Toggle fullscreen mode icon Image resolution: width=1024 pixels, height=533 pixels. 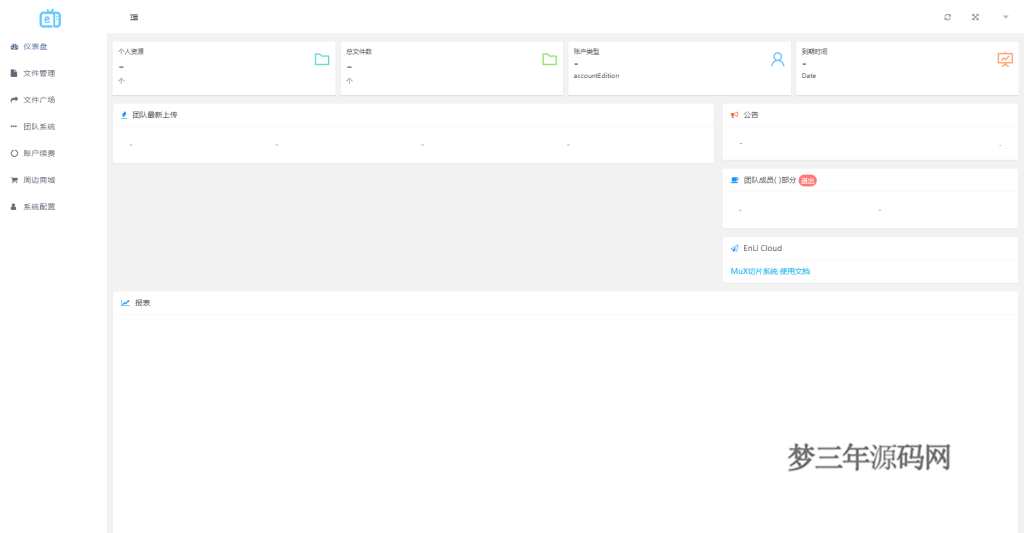point(975,17)
